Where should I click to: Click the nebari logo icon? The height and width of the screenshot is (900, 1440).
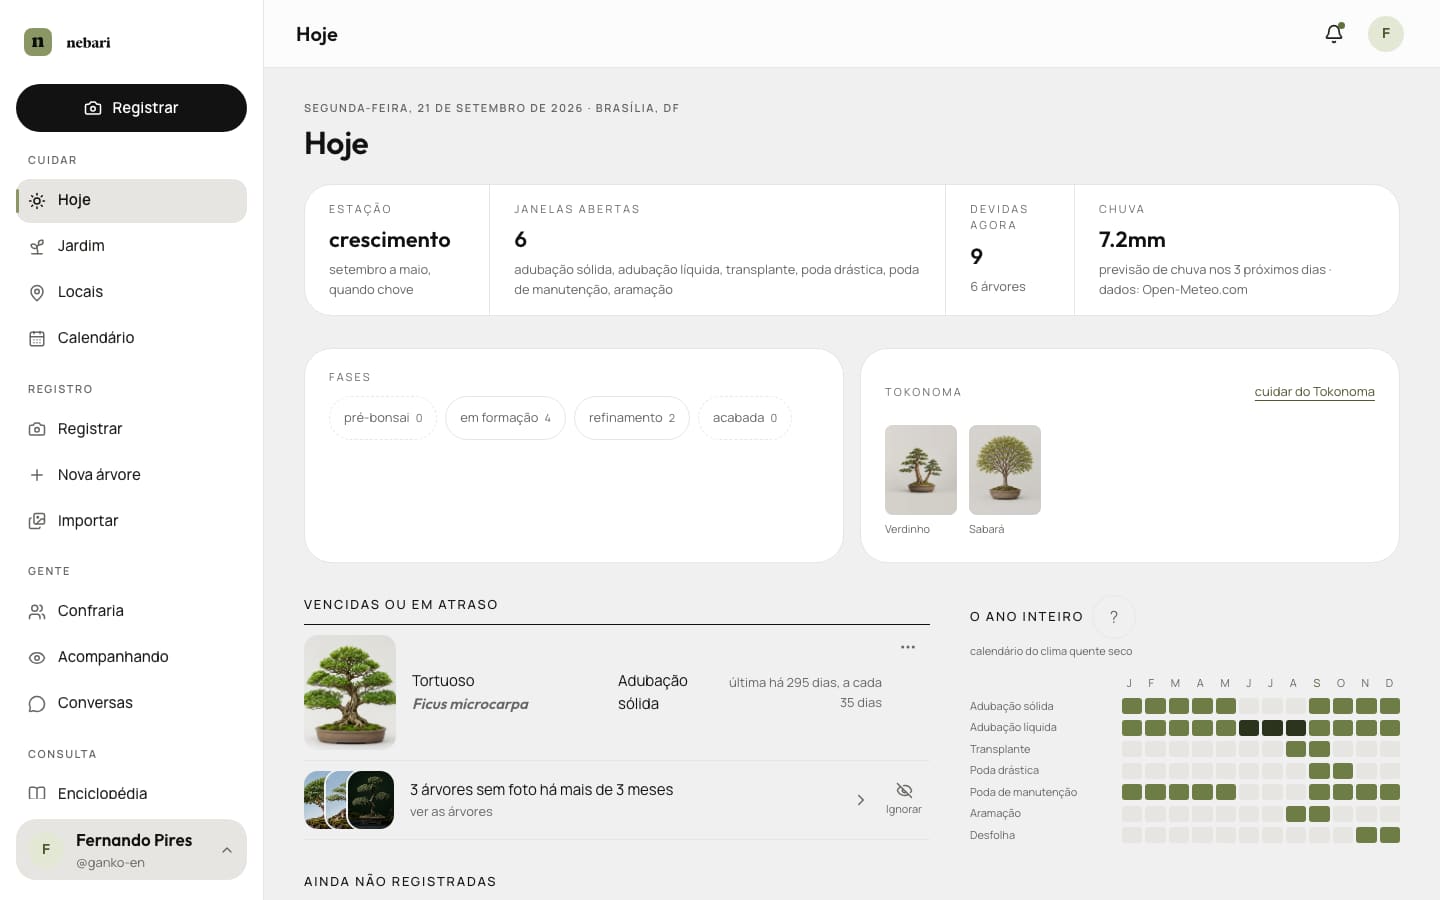38,42
